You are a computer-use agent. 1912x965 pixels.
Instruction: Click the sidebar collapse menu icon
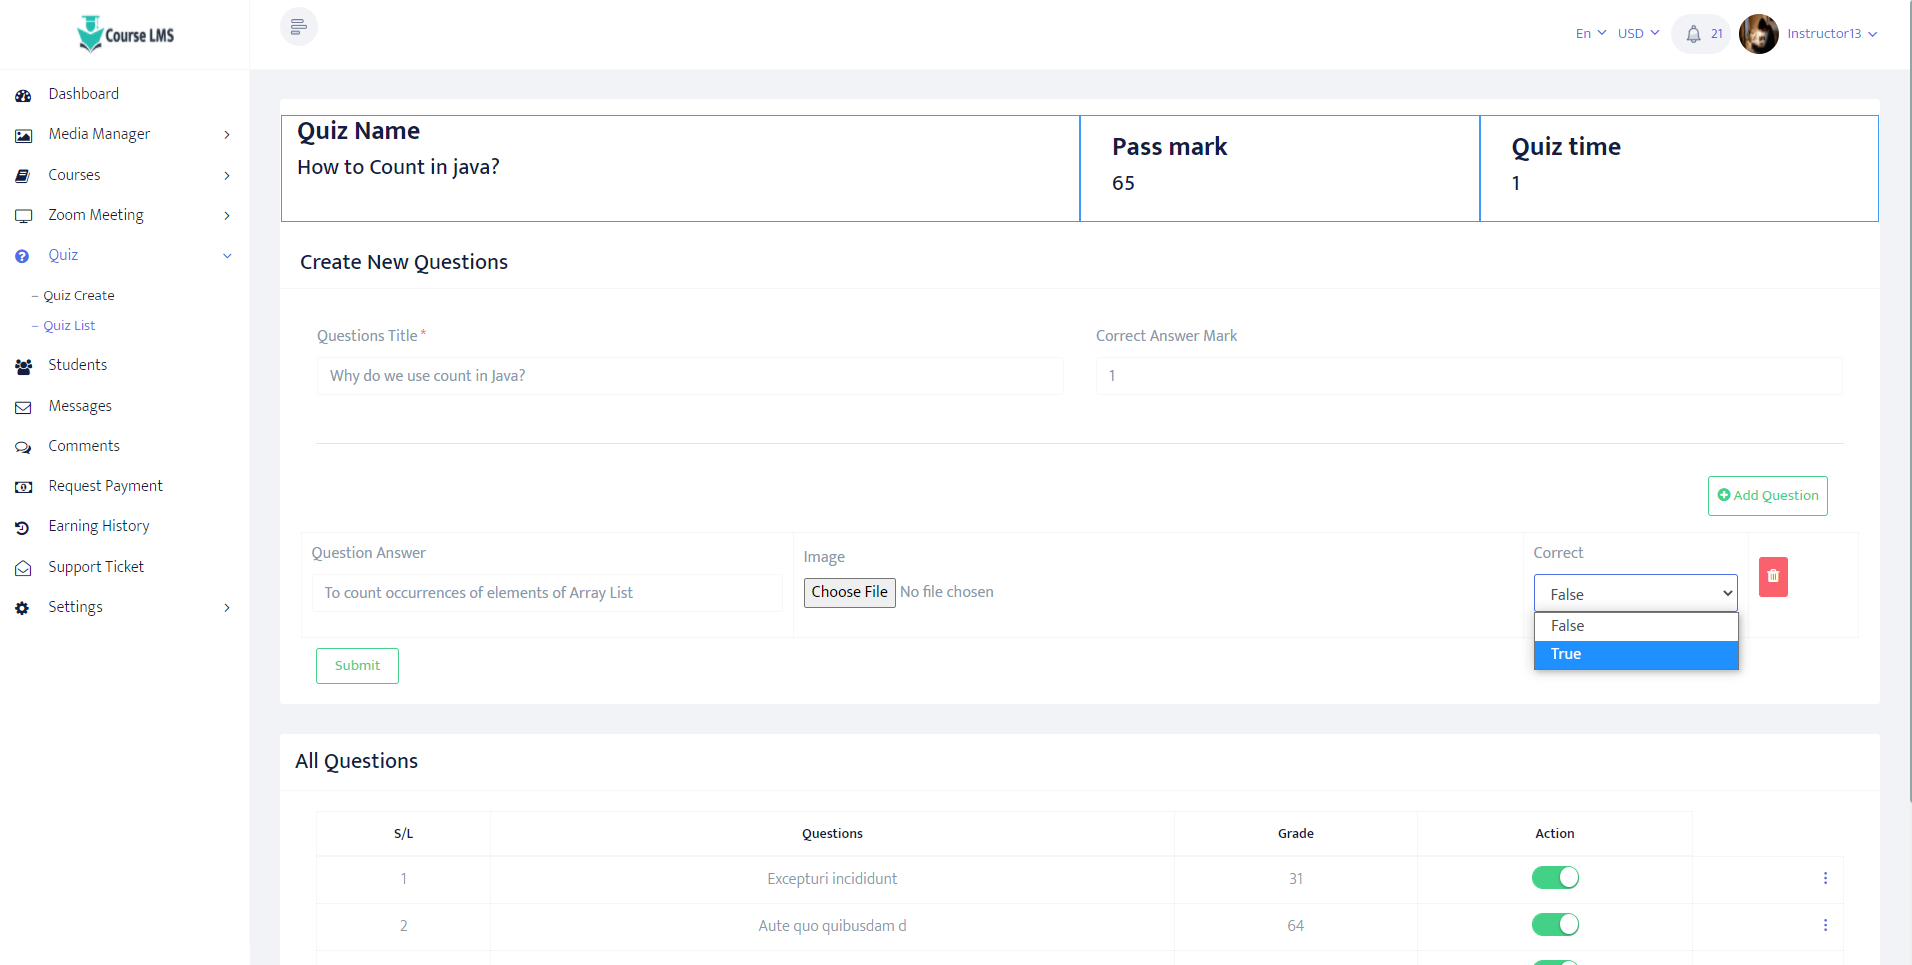point(298,27)
